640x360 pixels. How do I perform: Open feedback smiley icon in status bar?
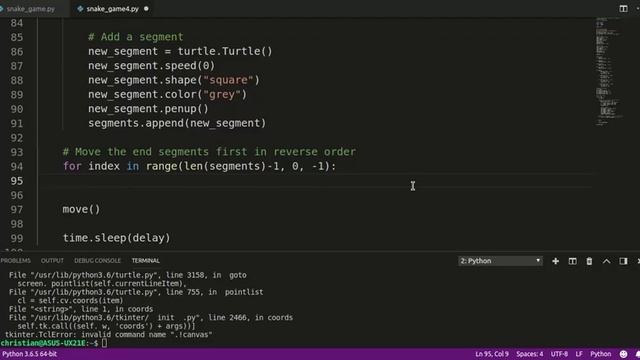point(623,354)
